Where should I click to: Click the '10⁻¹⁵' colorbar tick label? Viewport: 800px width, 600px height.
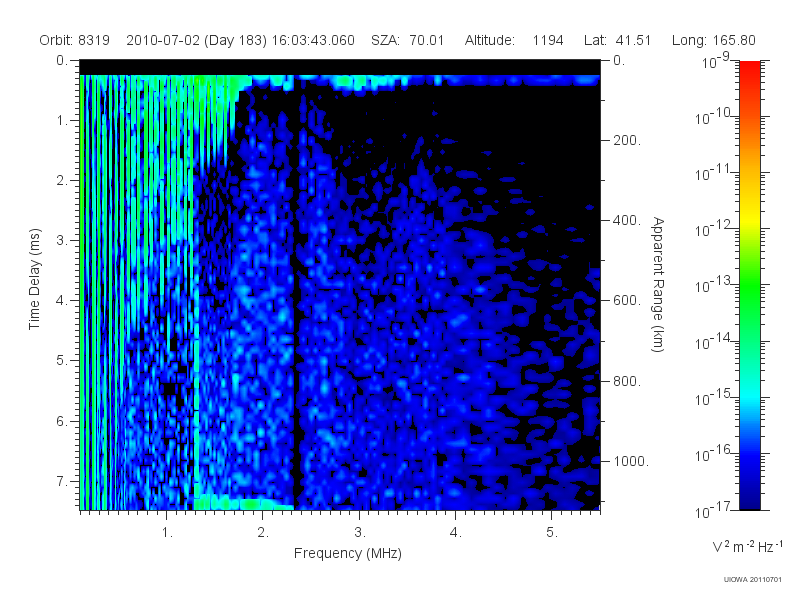(713, 397)
